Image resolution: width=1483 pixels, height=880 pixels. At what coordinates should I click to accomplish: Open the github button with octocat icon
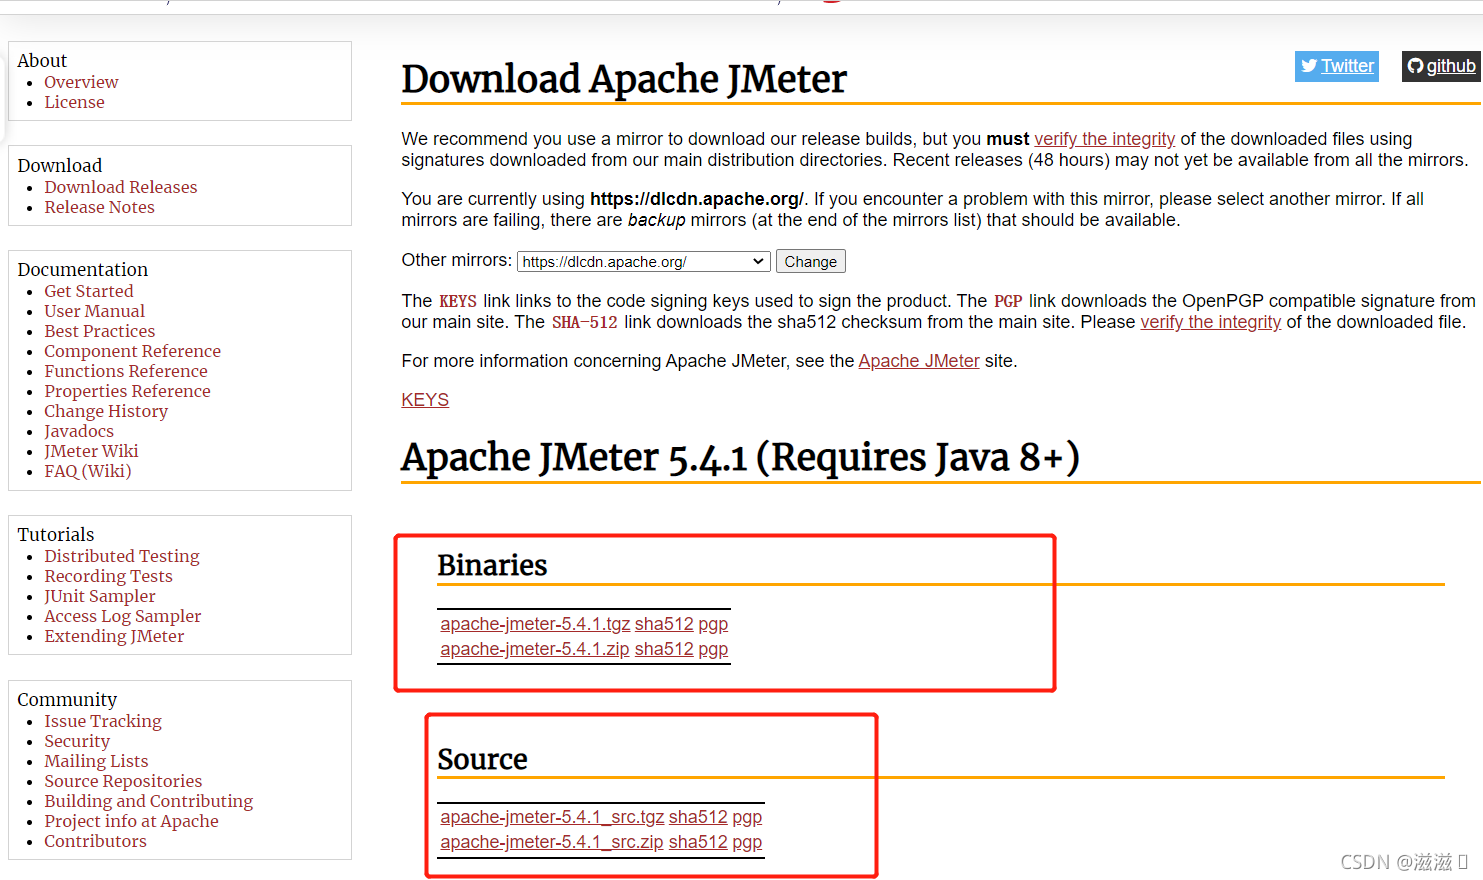(x=1441, y=66)
